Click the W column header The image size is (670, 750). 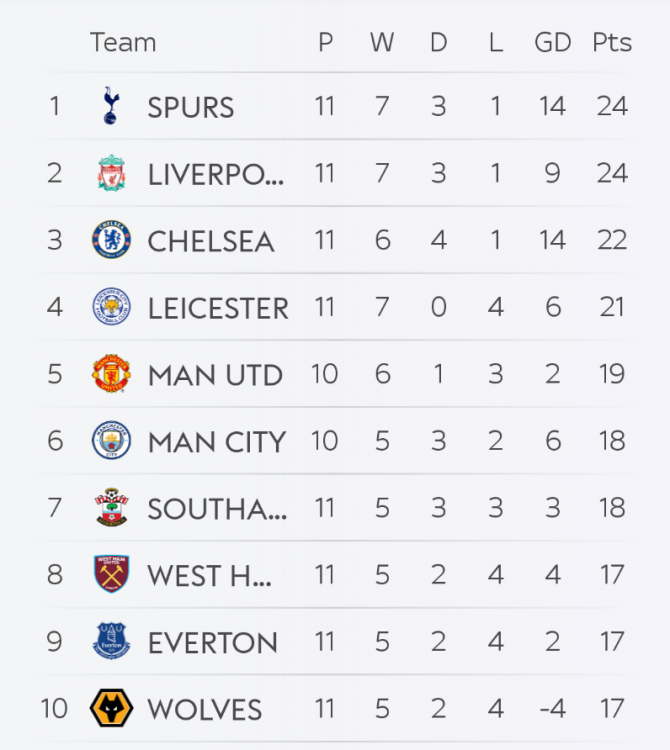(382, 43)
